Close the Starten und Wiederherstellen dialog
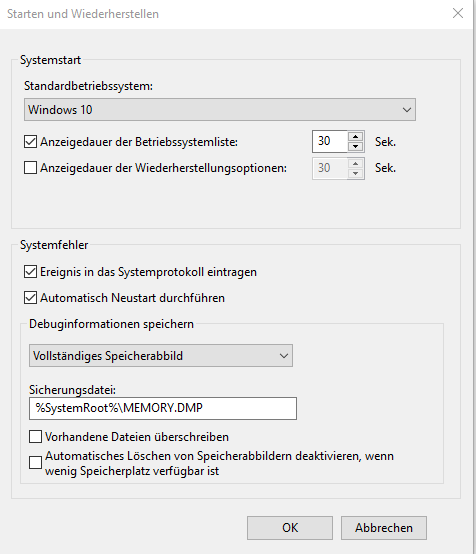Viewport: 476px width, 554px height. 458,13
